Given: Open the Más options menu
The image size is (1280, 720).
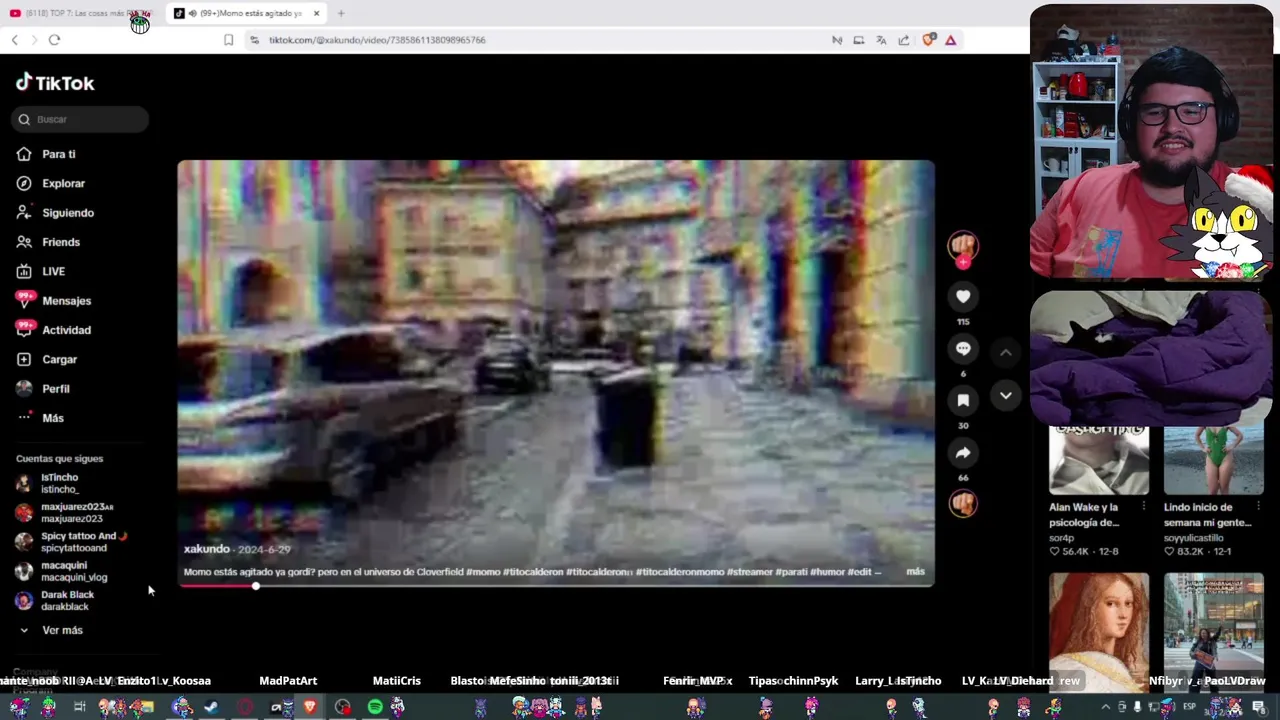Looking at the screenshot, I should 40,418.
